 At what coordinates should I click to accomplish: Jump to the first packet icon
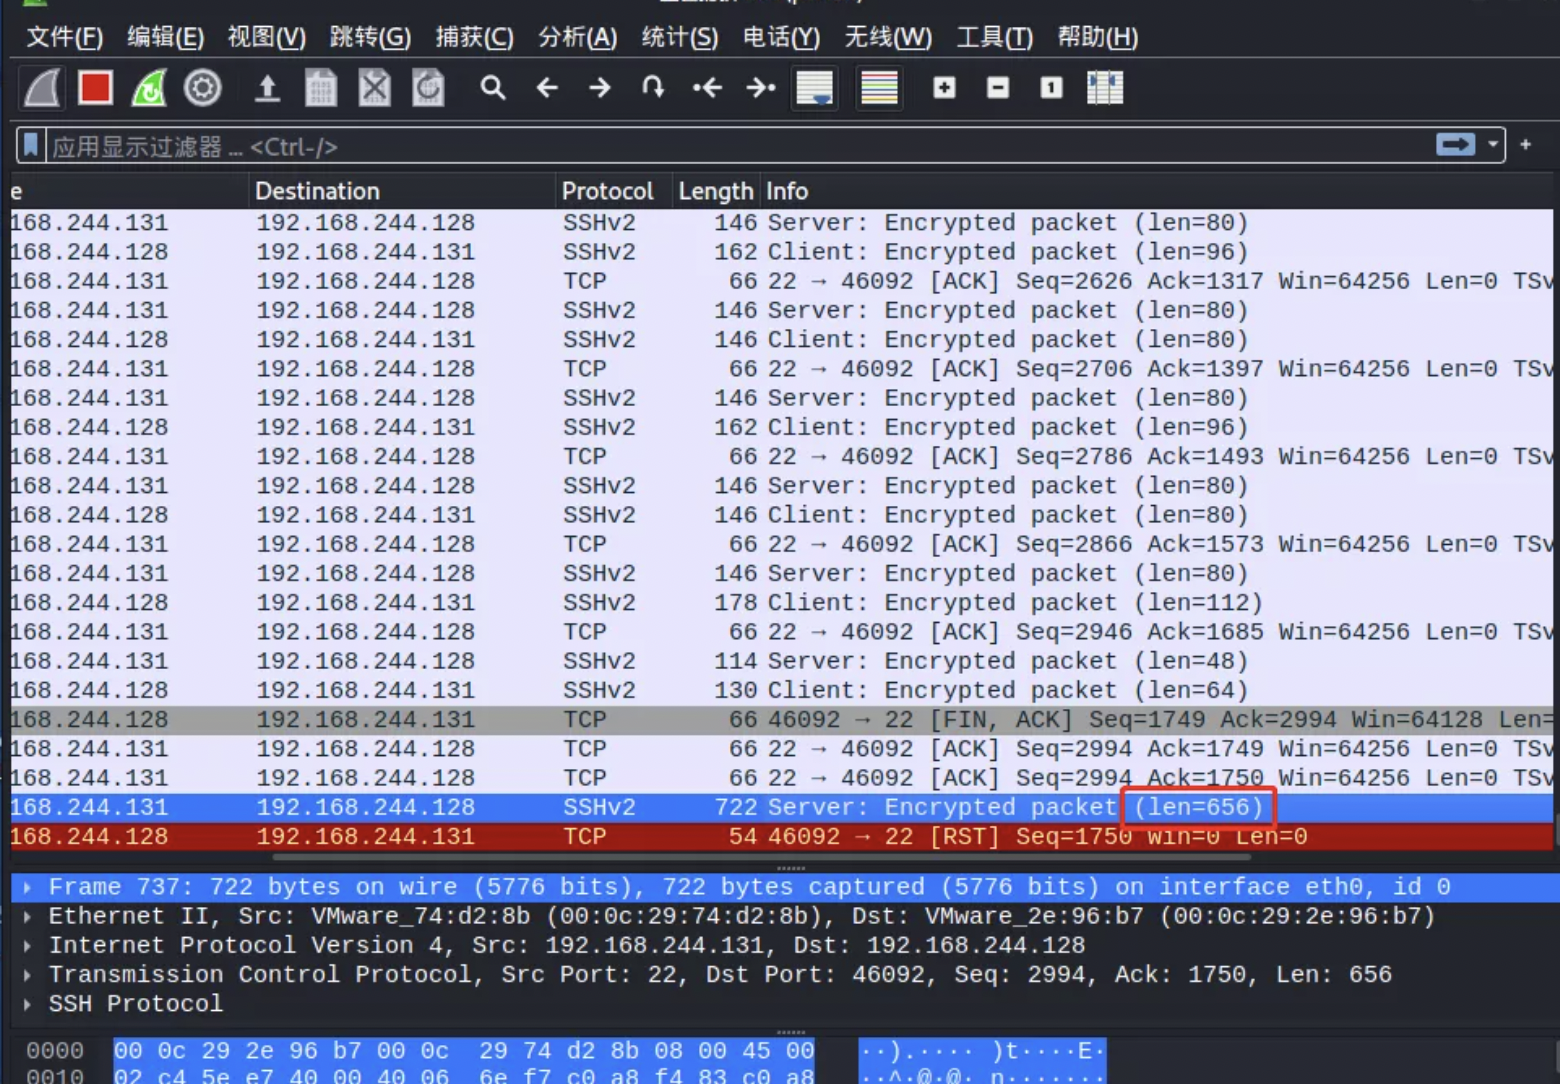[x=707, y=88]
